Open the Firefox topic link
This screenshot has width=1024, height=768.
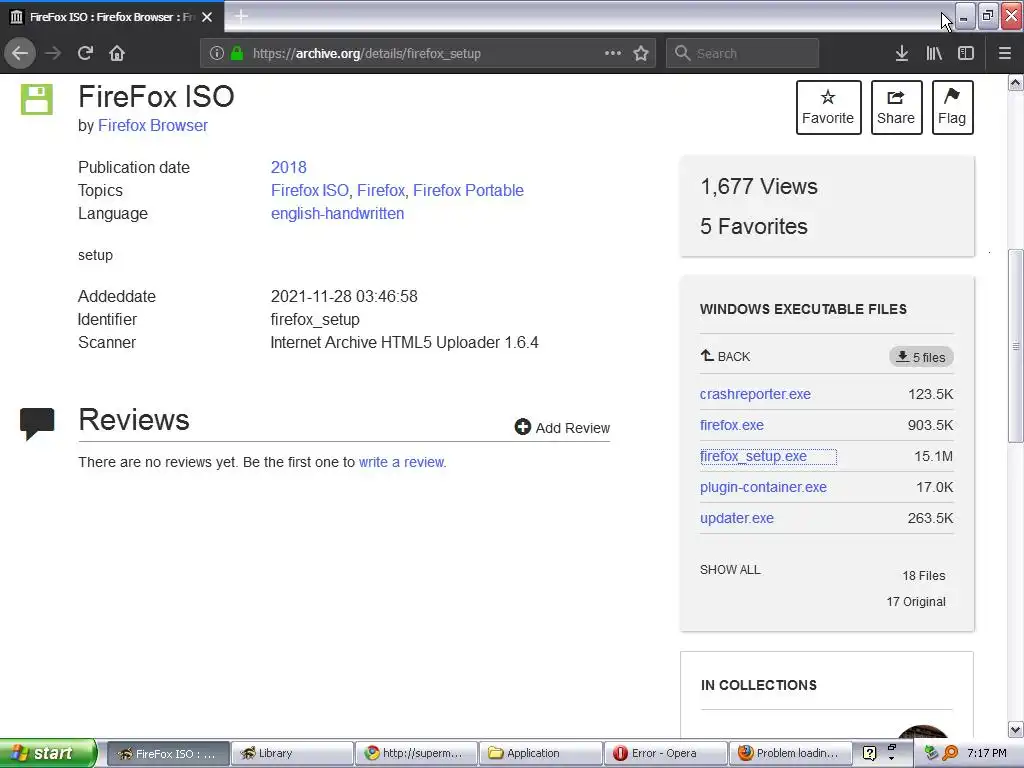pos(381,190)
